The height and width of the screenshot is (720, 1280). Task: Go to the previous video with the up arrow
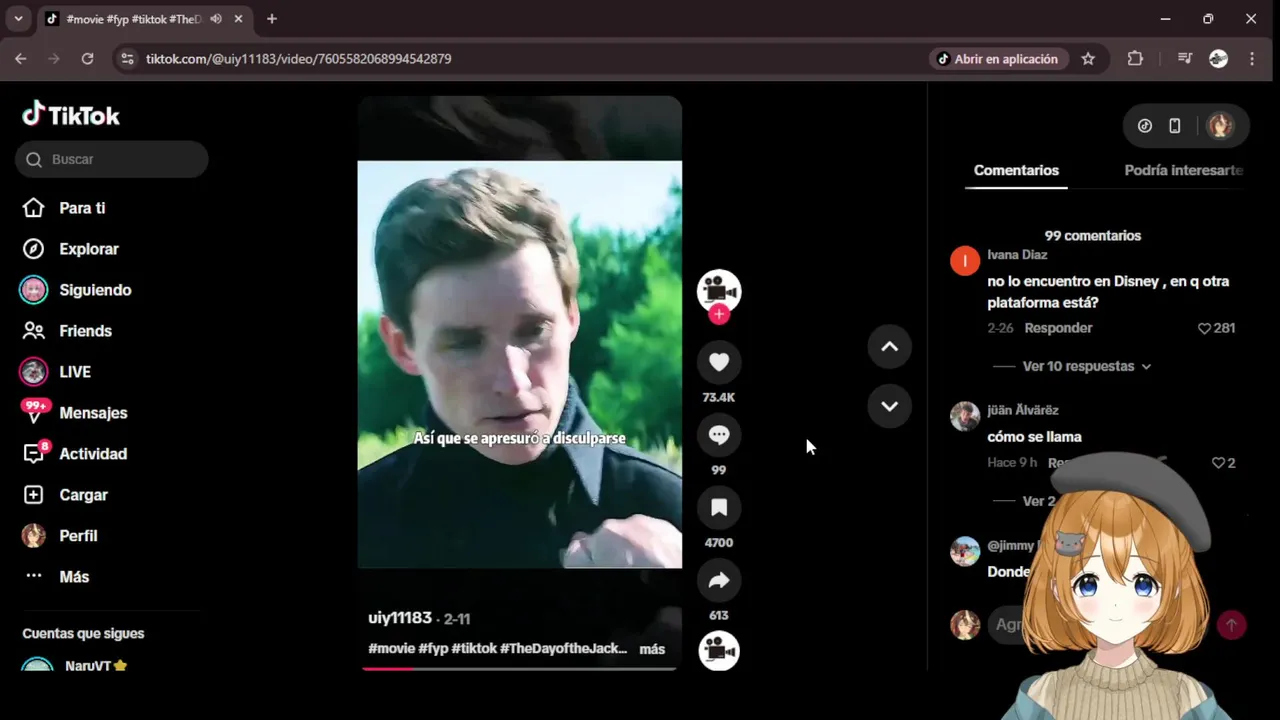coord(889,347)
